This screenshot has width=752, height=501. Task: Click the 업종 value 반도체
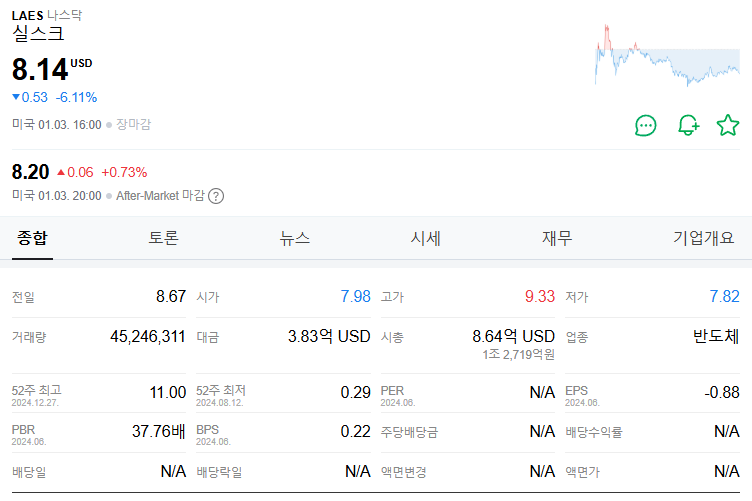(716, 337)
